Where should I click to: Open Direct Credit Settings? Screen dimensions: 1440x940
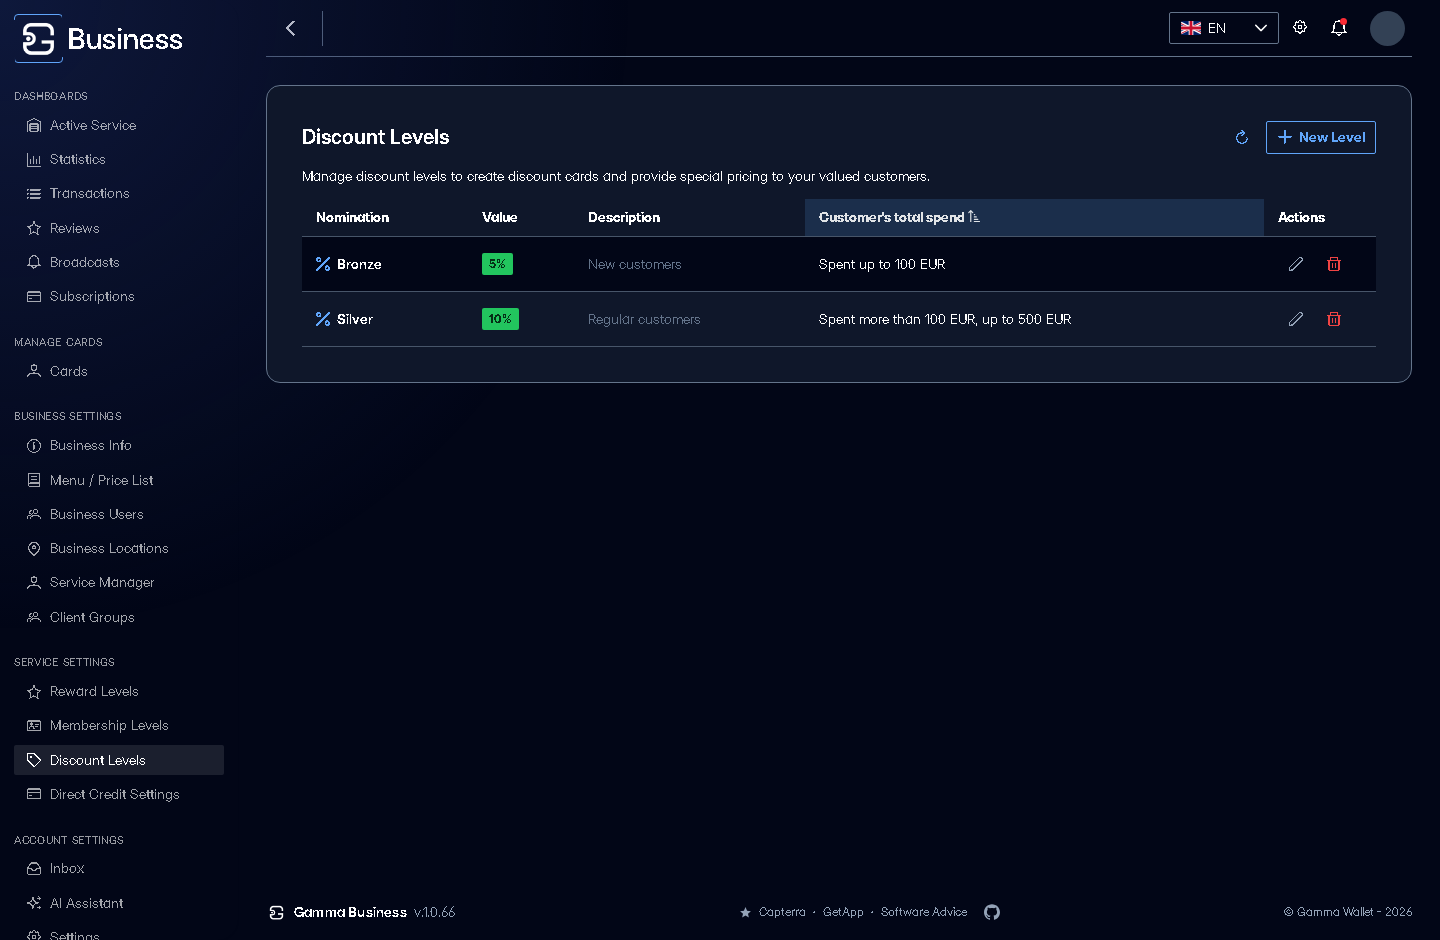point(119,794)
